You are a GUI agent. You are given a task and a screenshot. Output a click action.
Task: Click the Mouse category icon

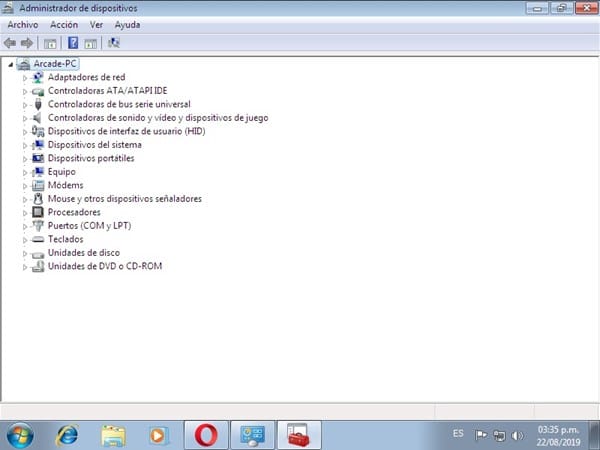(x=38, y=199)
